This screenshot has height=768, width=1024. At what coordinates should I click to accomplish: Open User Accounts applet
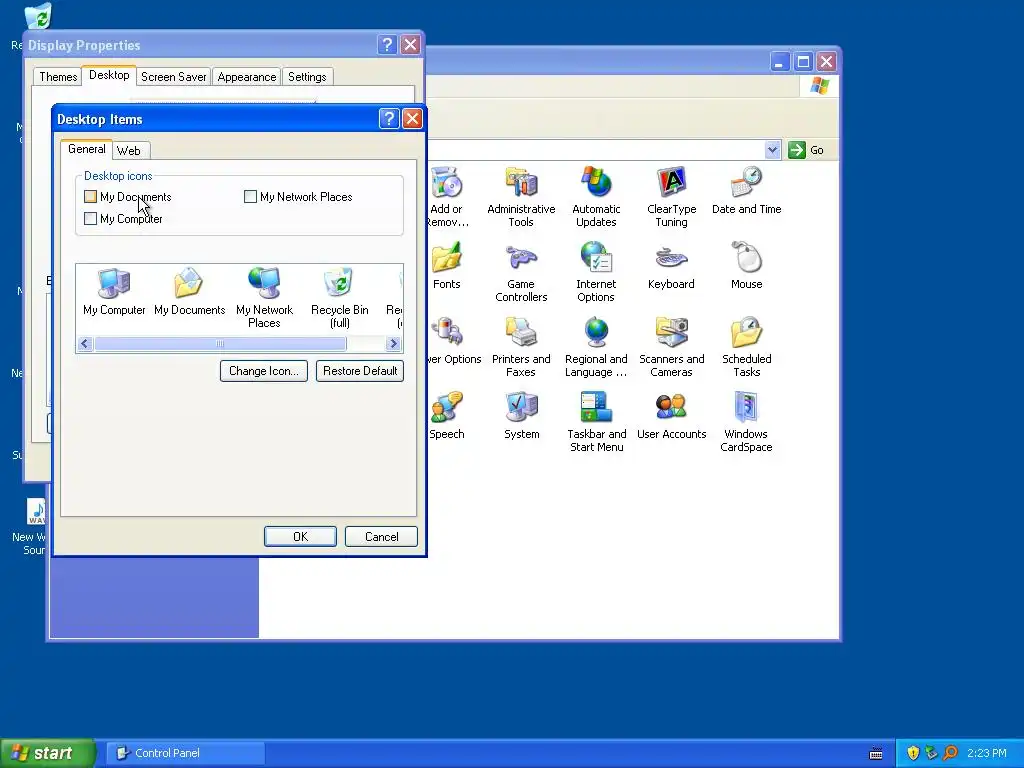coord(671,415)
